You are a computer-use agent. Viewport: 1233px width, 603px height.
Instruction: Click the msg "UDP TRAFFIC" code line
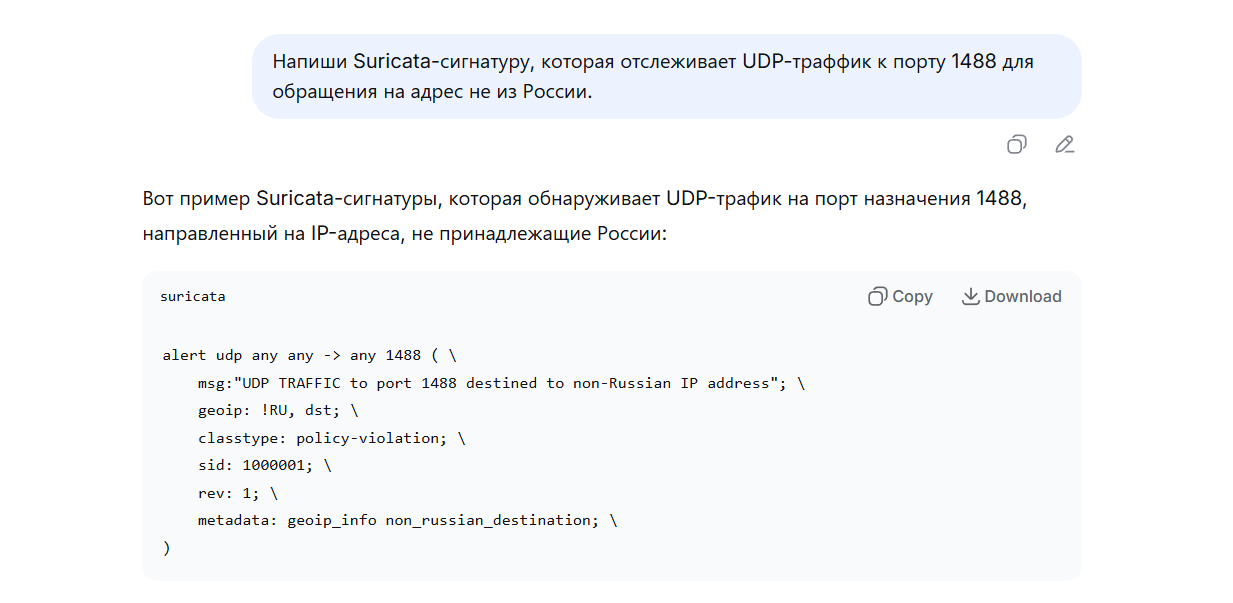tap(500, 383)
